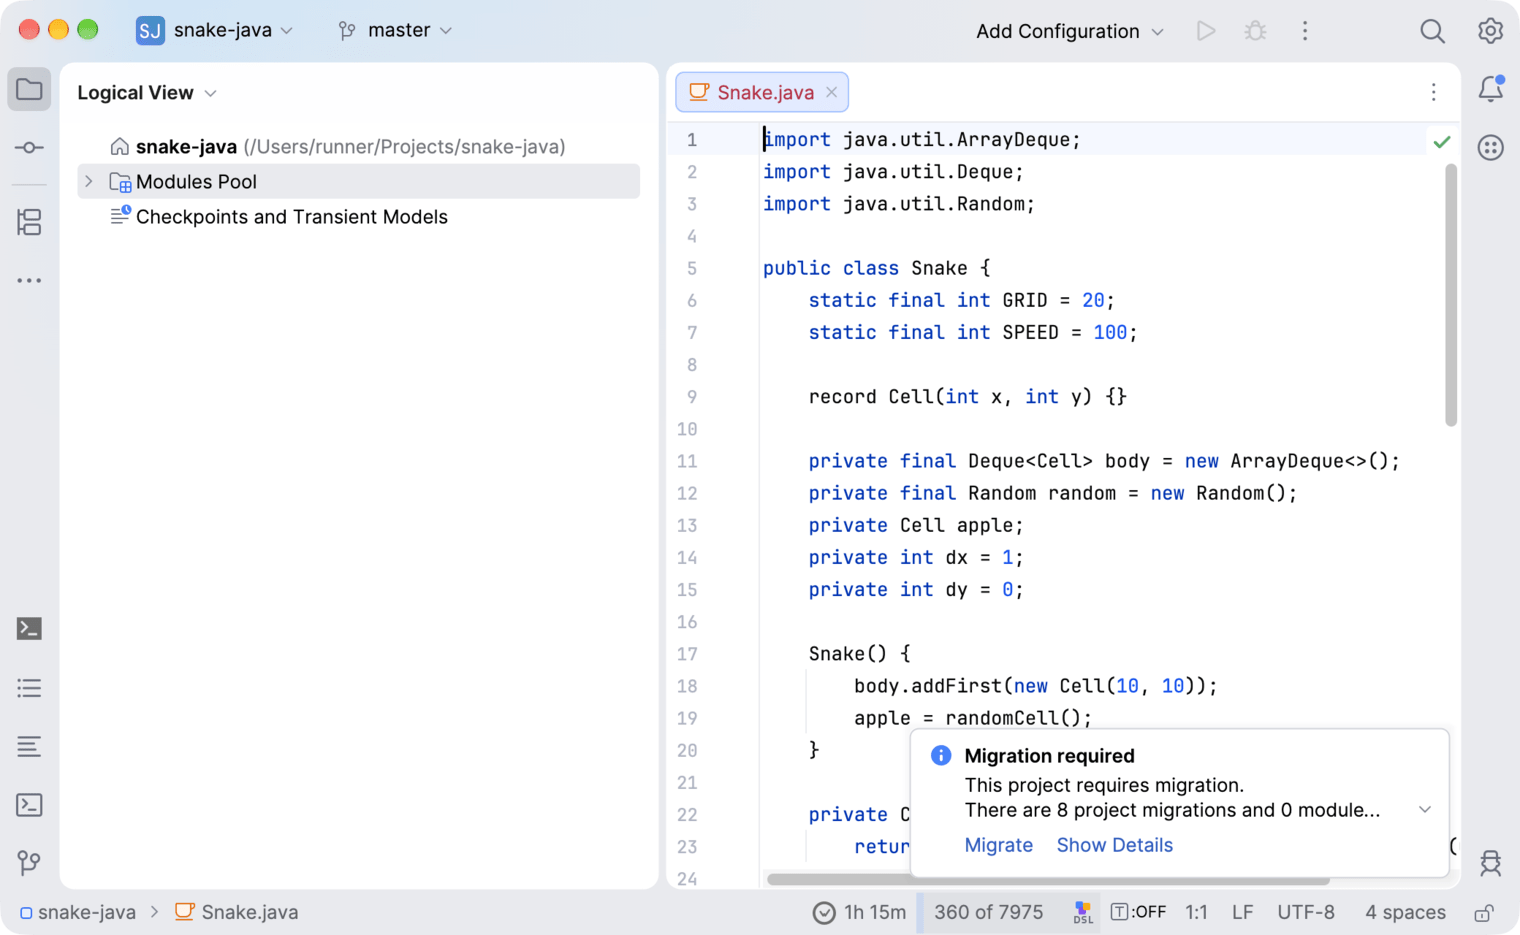This screenshot has height=935, width=1520.
Task: Open the Add Configuration dropdown
Action: coord(1069,31)
